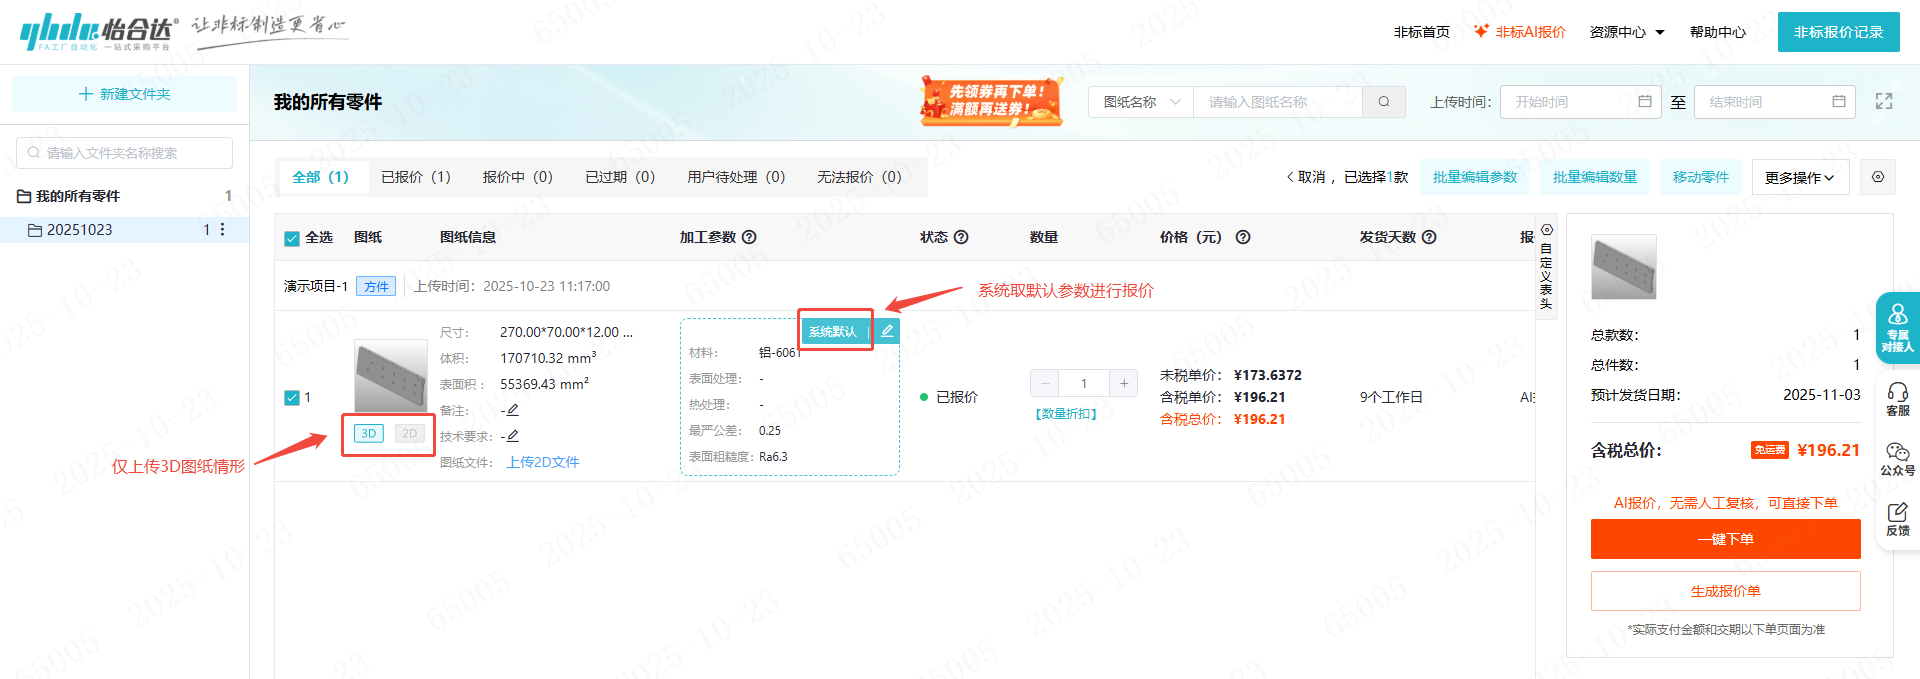The width and height of the screenshot is (1920, 679).
Task: Click the edit icon next to 技术要求
Action: click(512, 436)
